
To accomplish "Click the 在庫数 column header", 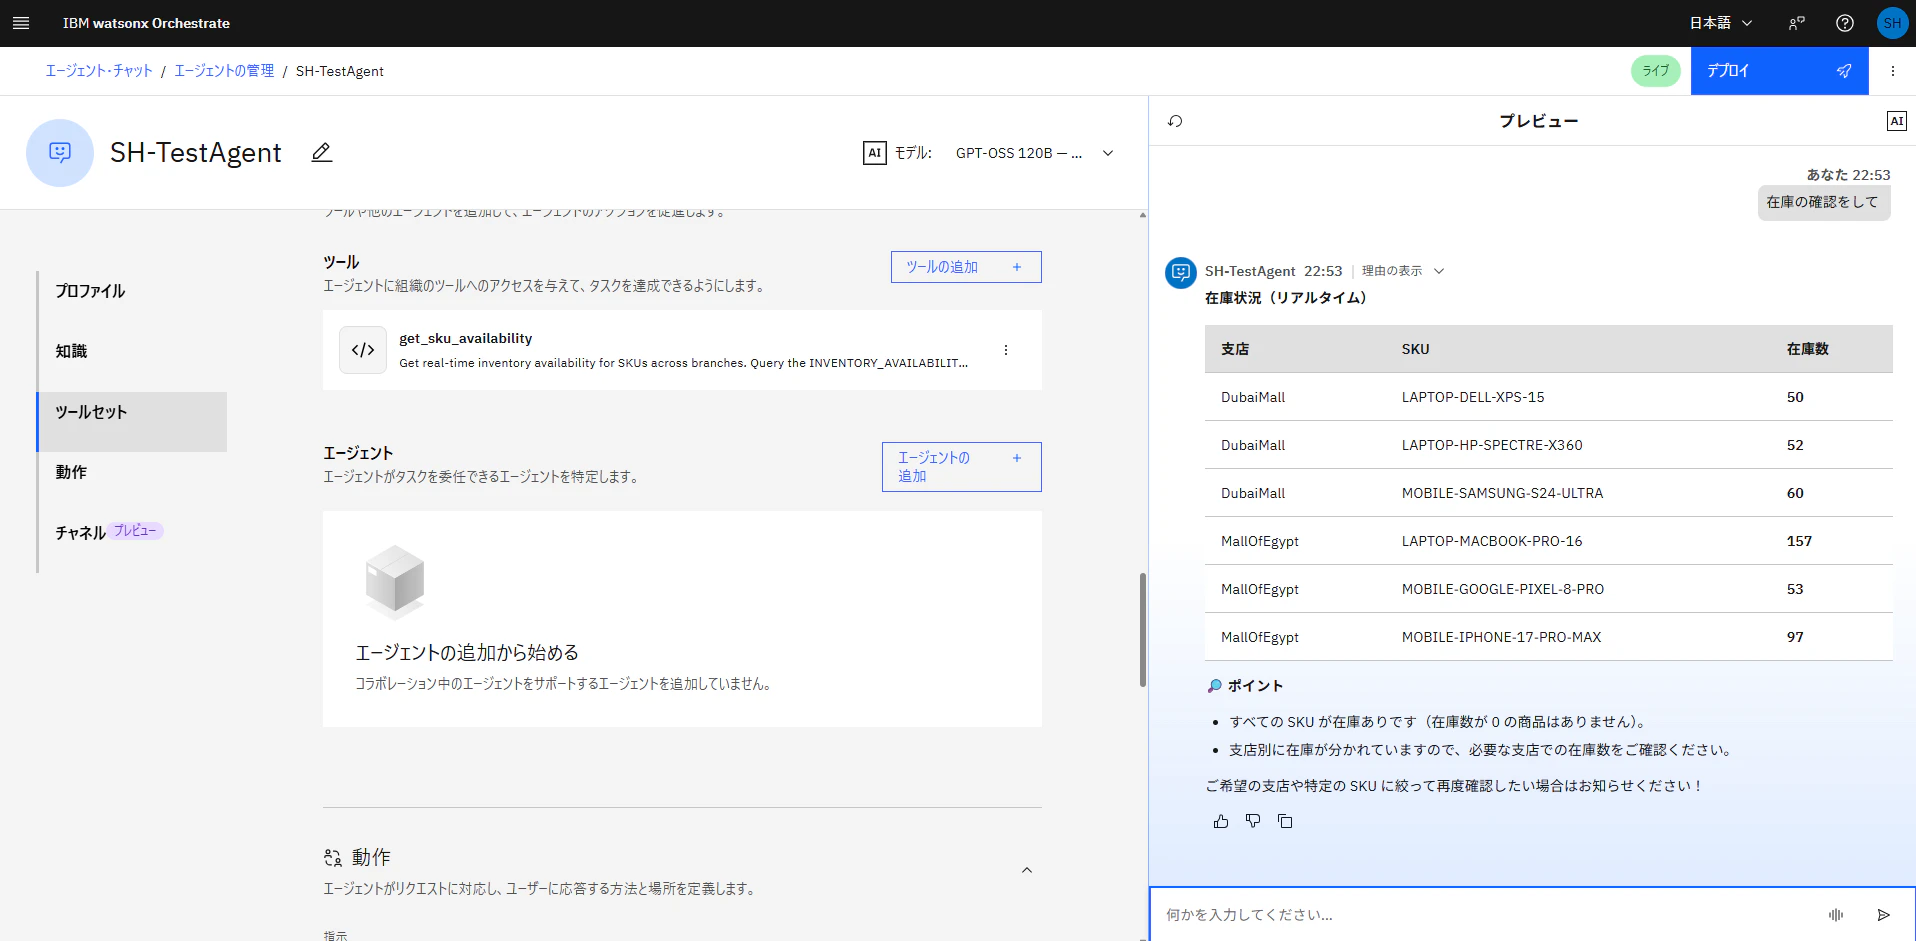I will point(1808,349).
